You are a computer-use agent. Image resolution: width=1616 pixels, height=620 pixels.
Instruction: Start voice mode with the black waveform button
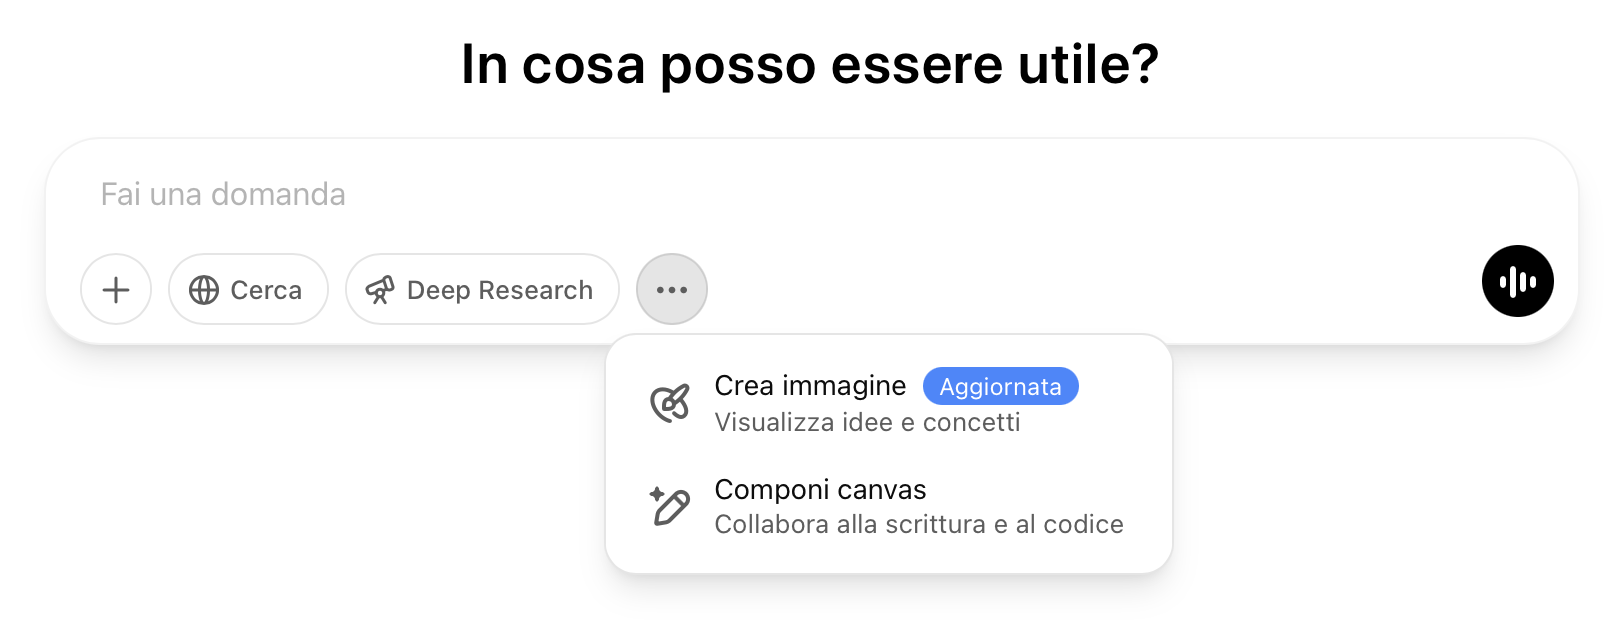[1517, 281]
